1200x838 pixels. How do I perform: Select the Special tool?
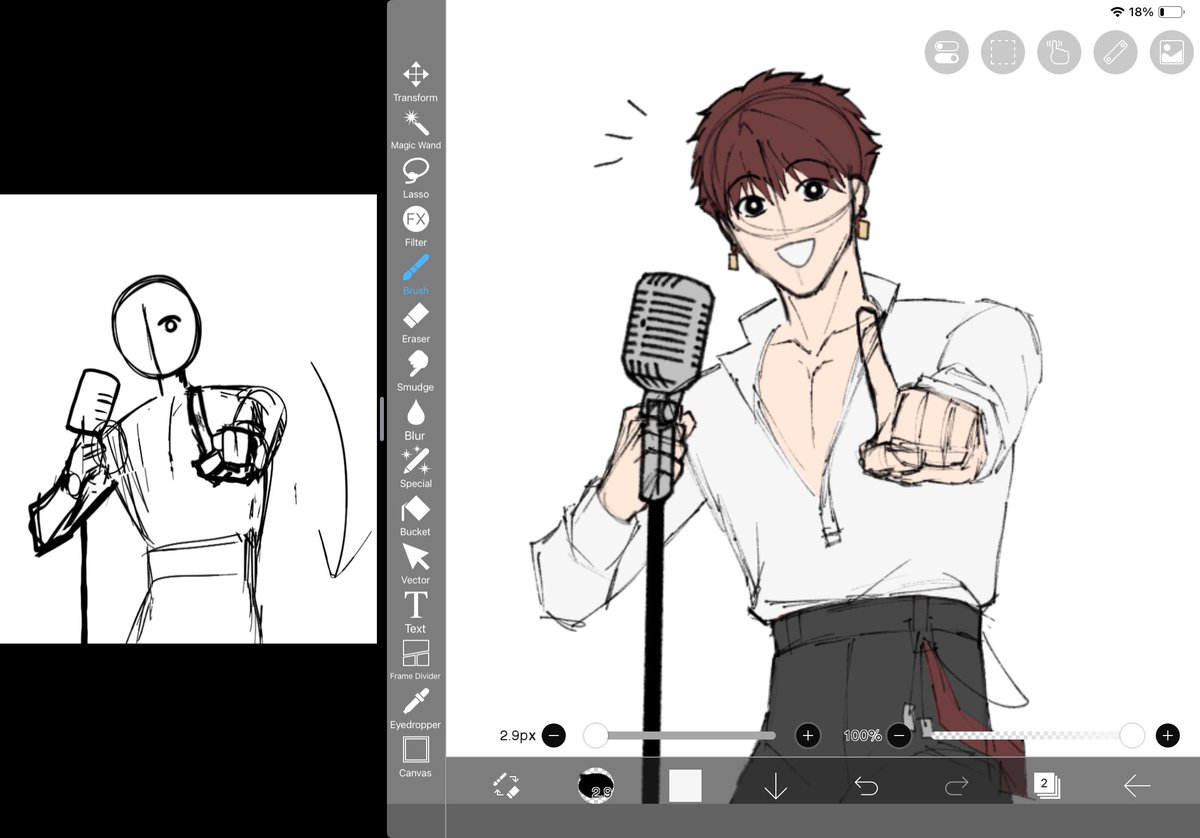[415, 468]
